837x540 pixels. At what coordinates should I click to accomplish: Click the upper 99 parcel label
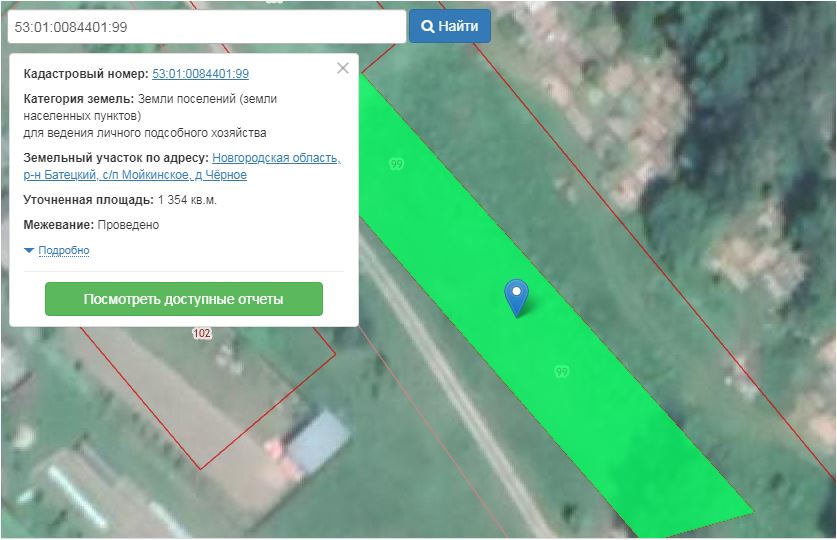point(397,164)
